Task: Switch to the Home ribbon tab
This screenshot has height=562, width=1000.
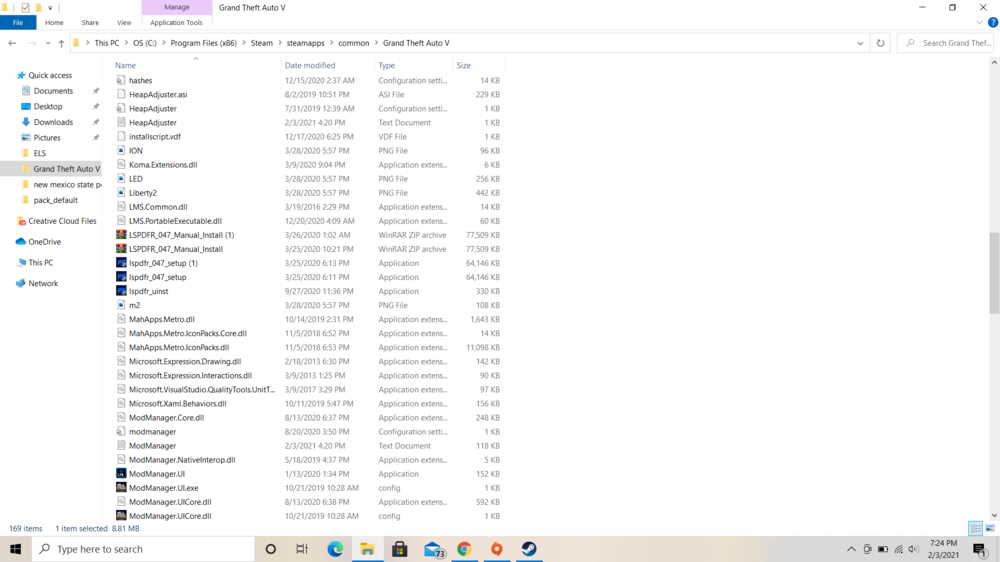Action: (54, 22)
